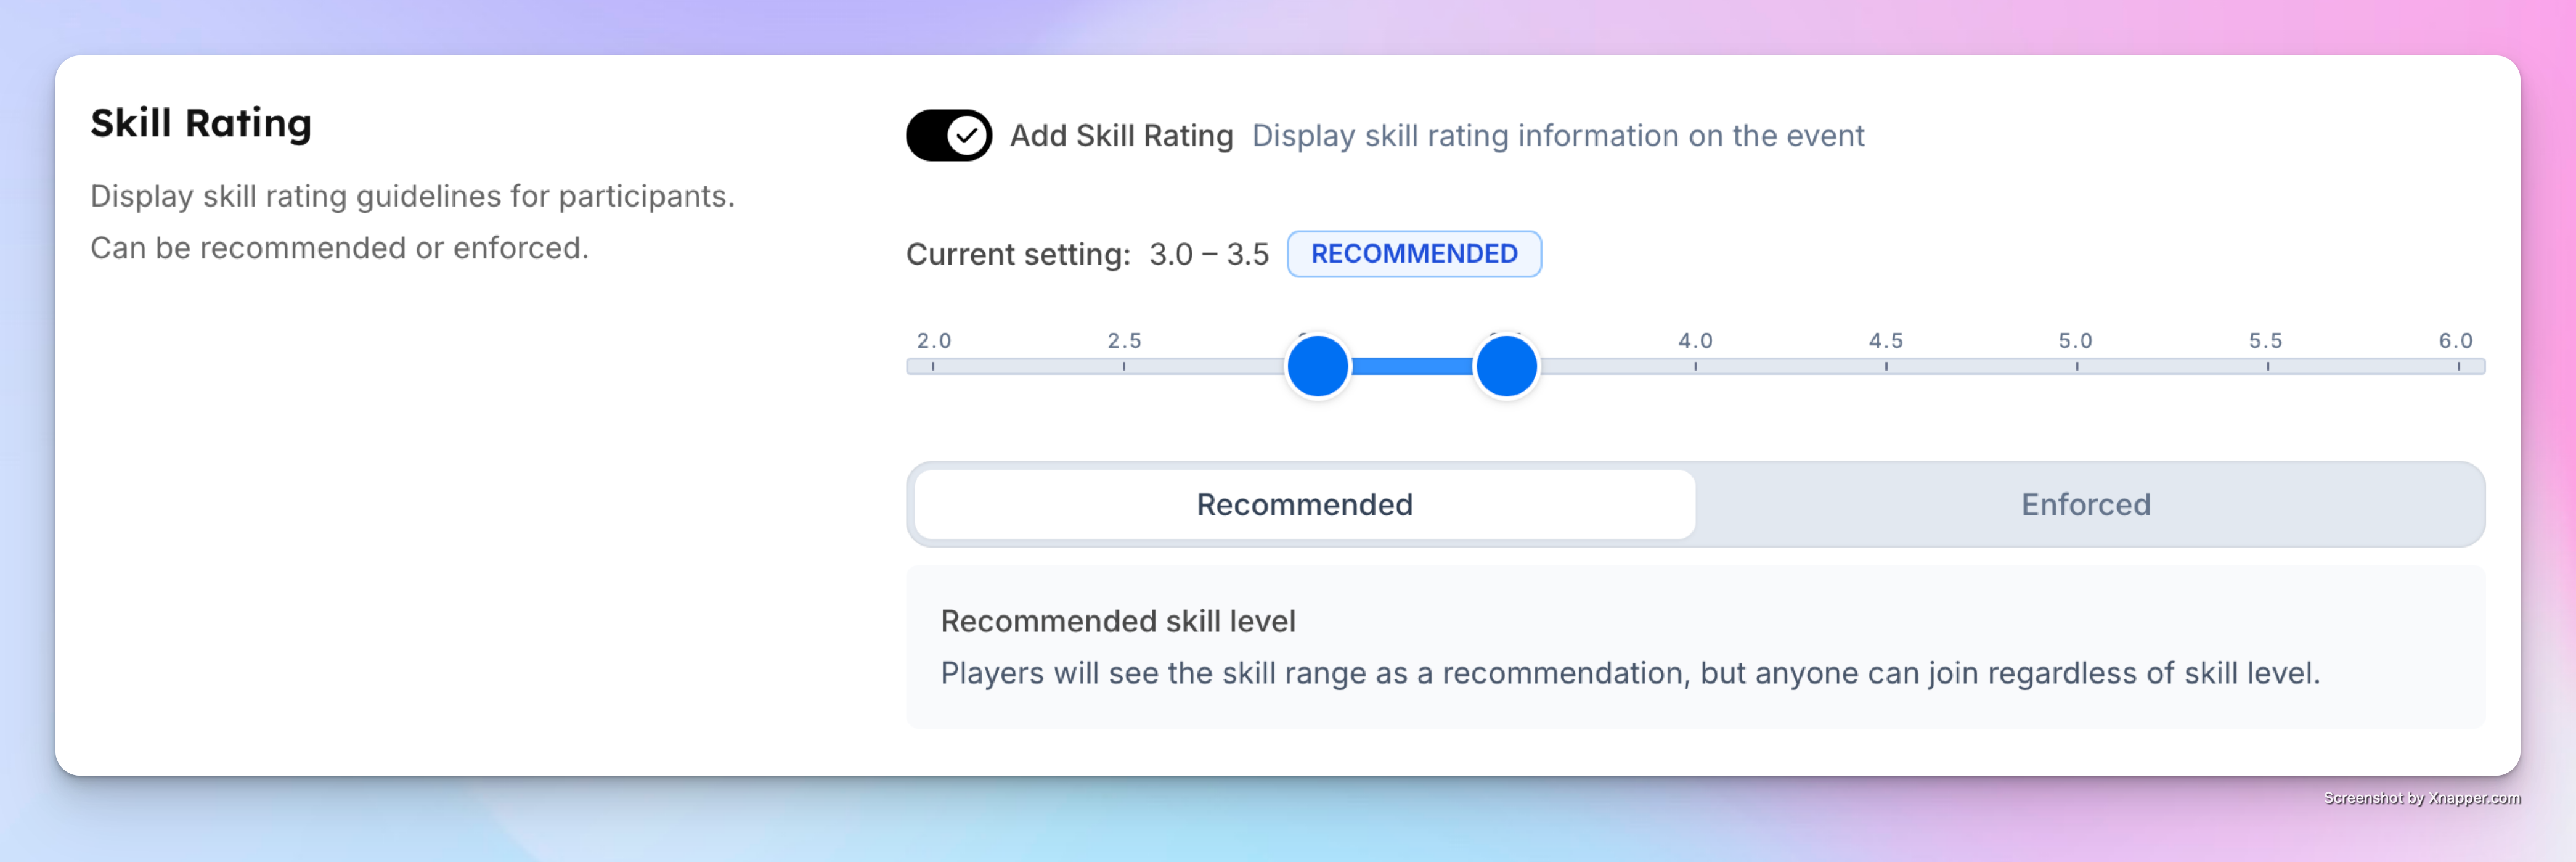Click the slider track at 6.0 tick
The image size is (2576, 862).
pyautogui.click(x=2458, y=366)
